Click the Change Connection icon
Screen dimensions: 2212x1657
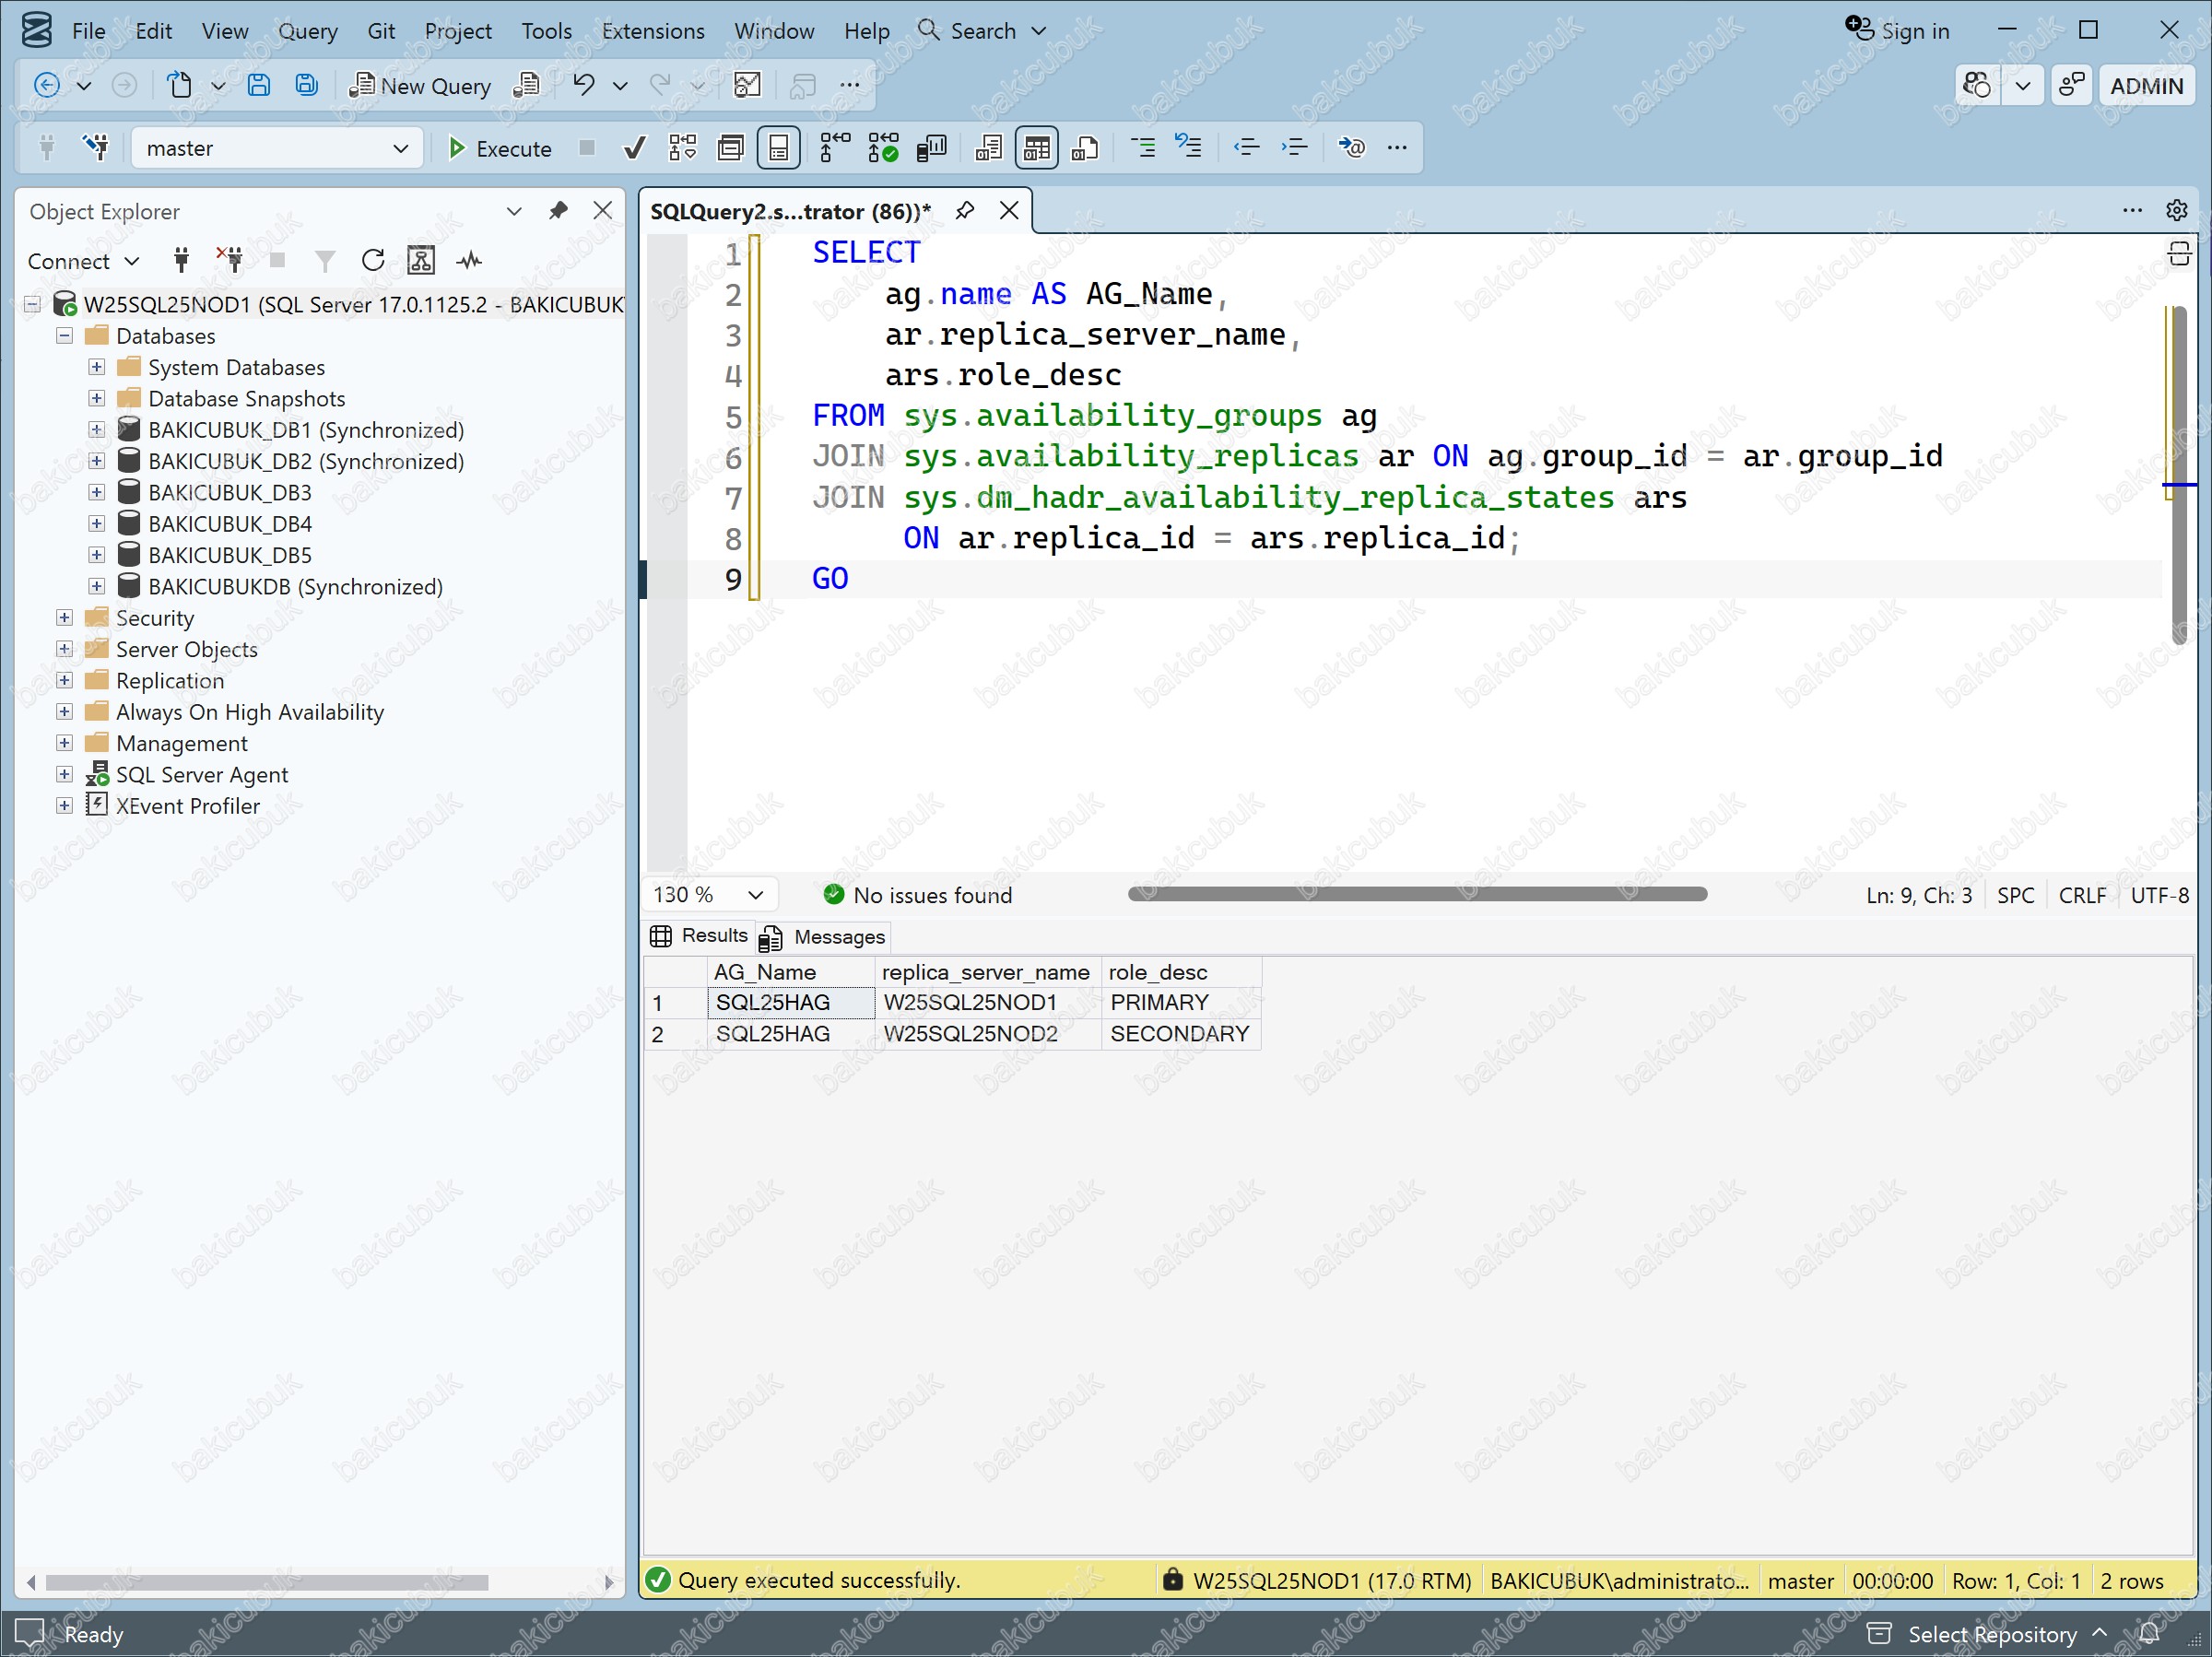pyautogui.click(x=97, y=149)
